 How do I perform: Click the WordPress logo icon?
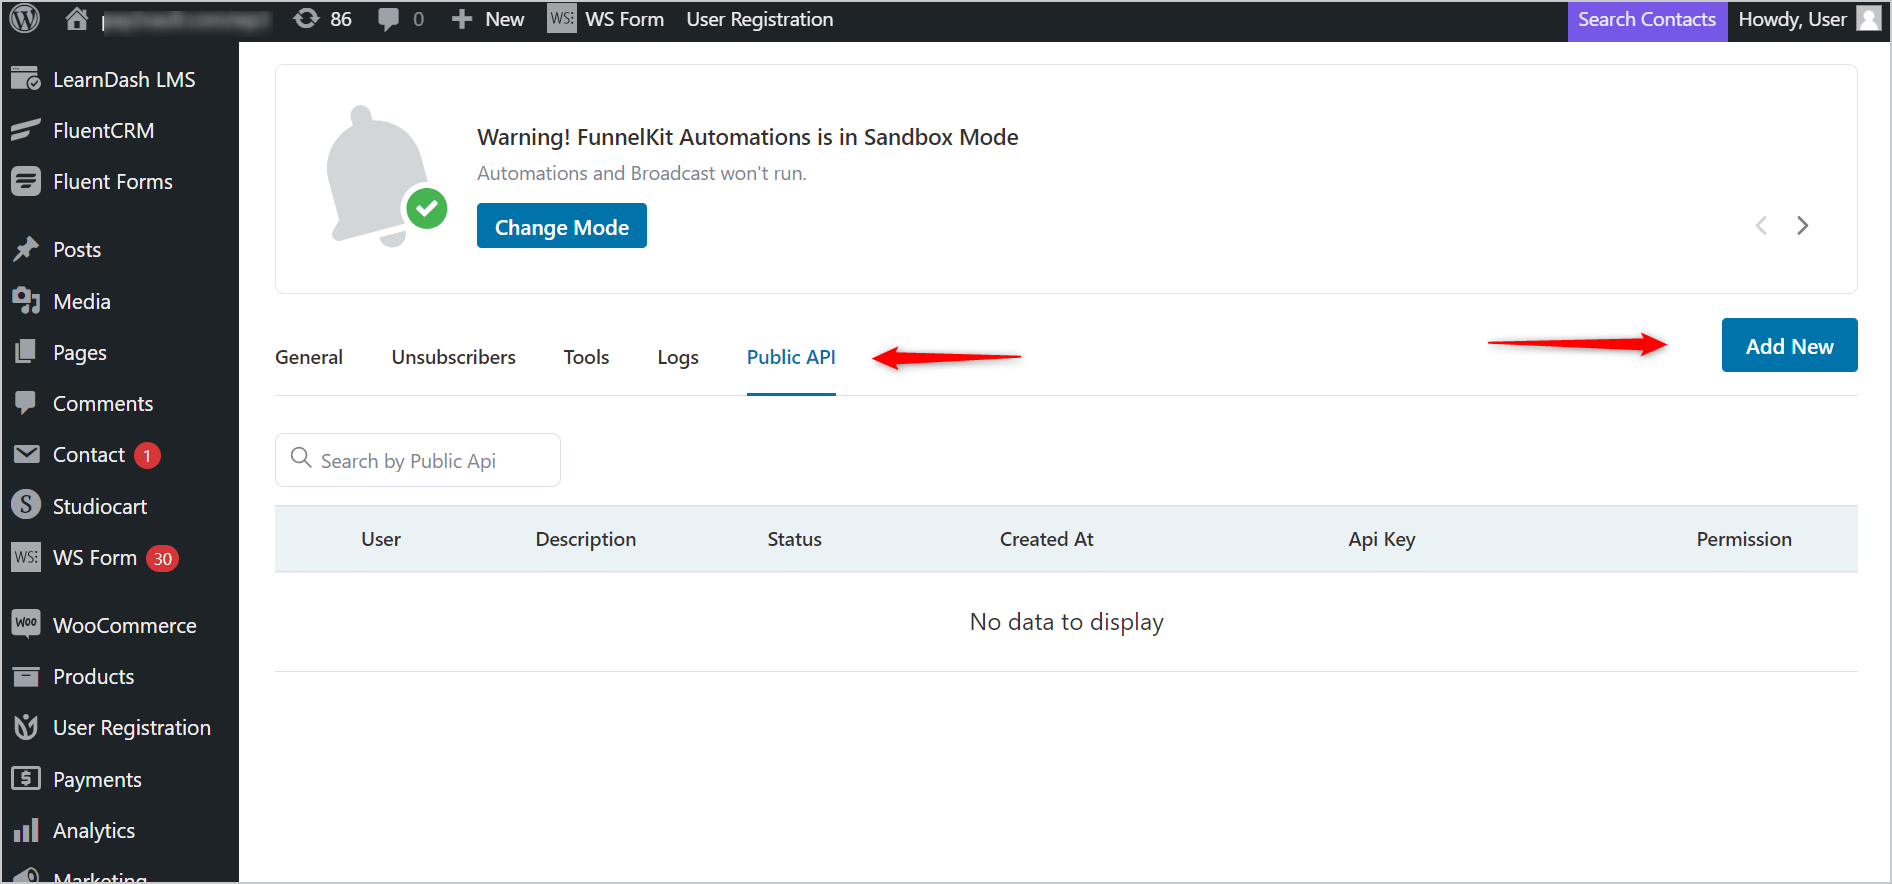(24, 19)
